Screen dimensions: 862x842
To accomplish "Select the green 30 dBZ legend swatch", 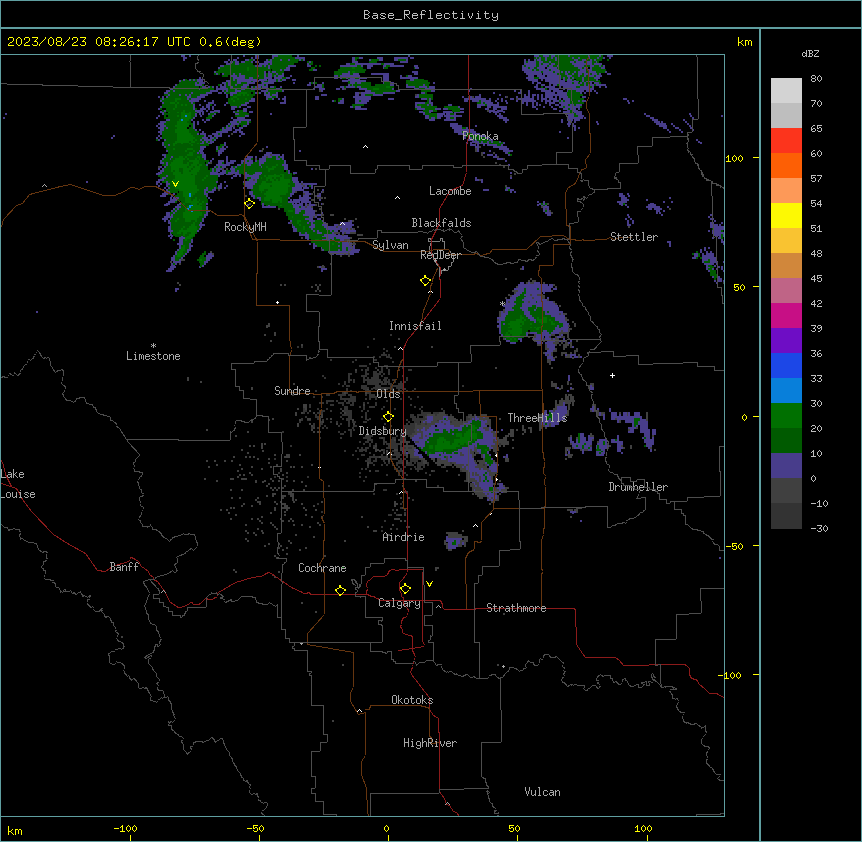I will click(786, 416).
